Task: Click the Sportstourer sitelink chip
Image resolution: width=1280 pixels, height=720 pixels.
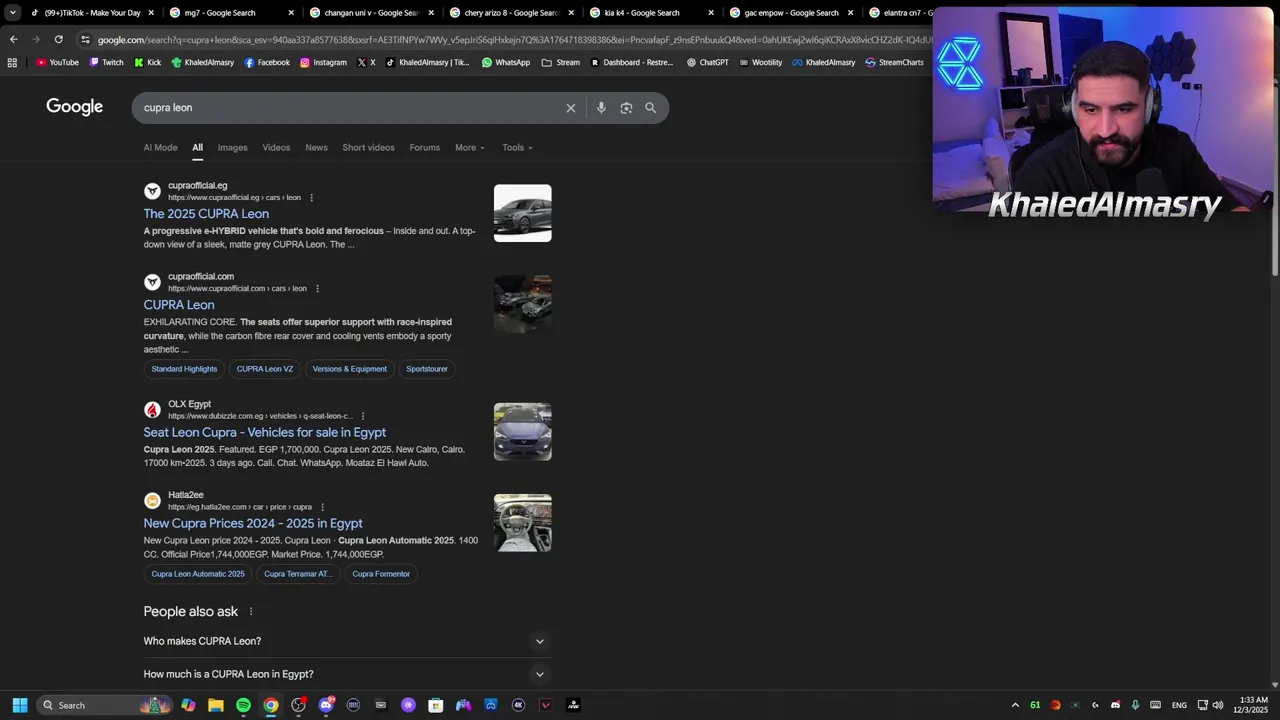Action: click(x=427, y=369)
